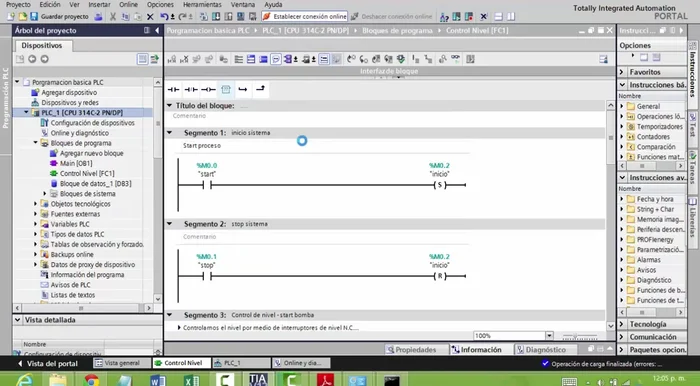Click Agregar nuevo bloque in tree
The height and width of the screenshot is (386, 700).
coord(87,153)
